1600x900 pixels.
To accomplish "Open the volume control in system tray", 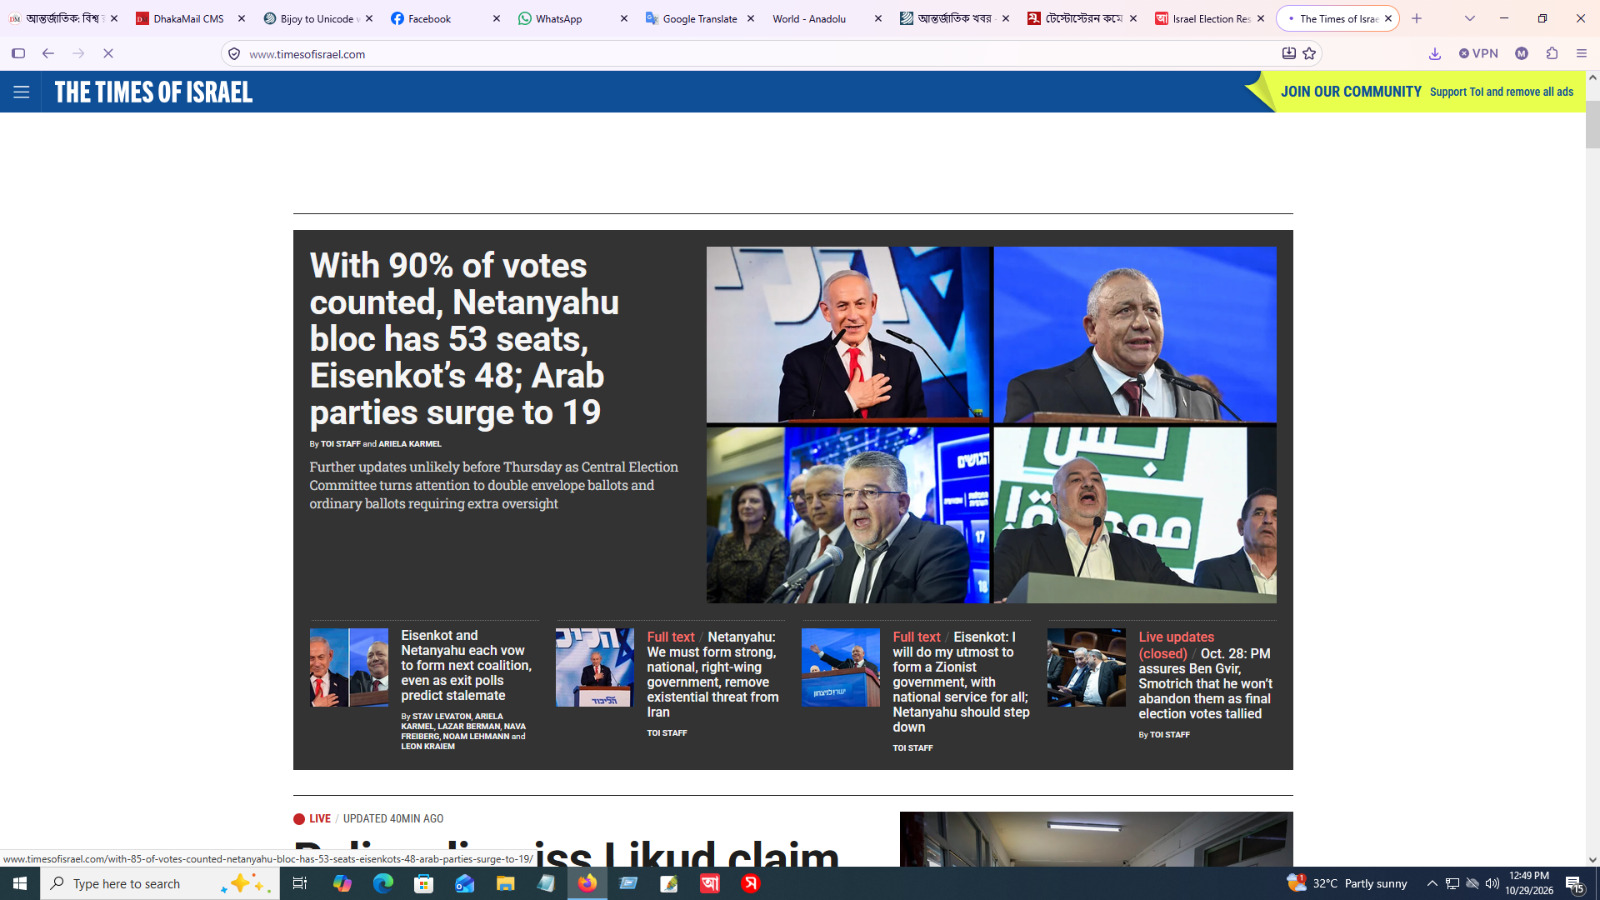I will [1492, 883].
